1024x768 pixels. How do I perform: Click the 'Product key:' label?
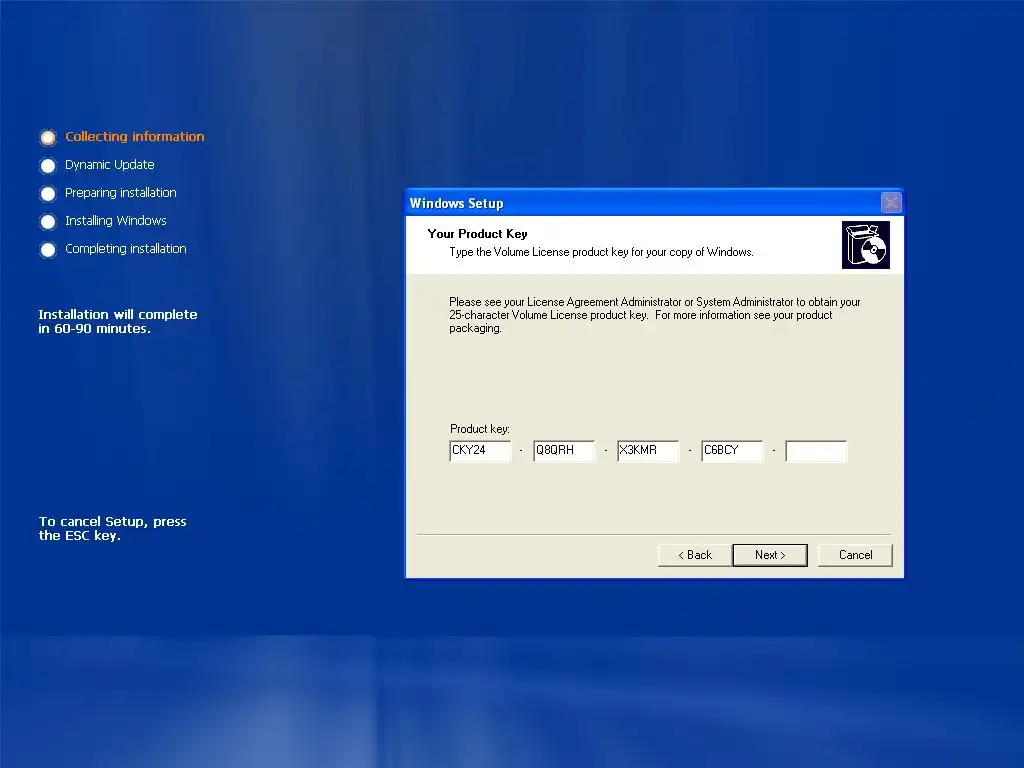pos(480,429)
